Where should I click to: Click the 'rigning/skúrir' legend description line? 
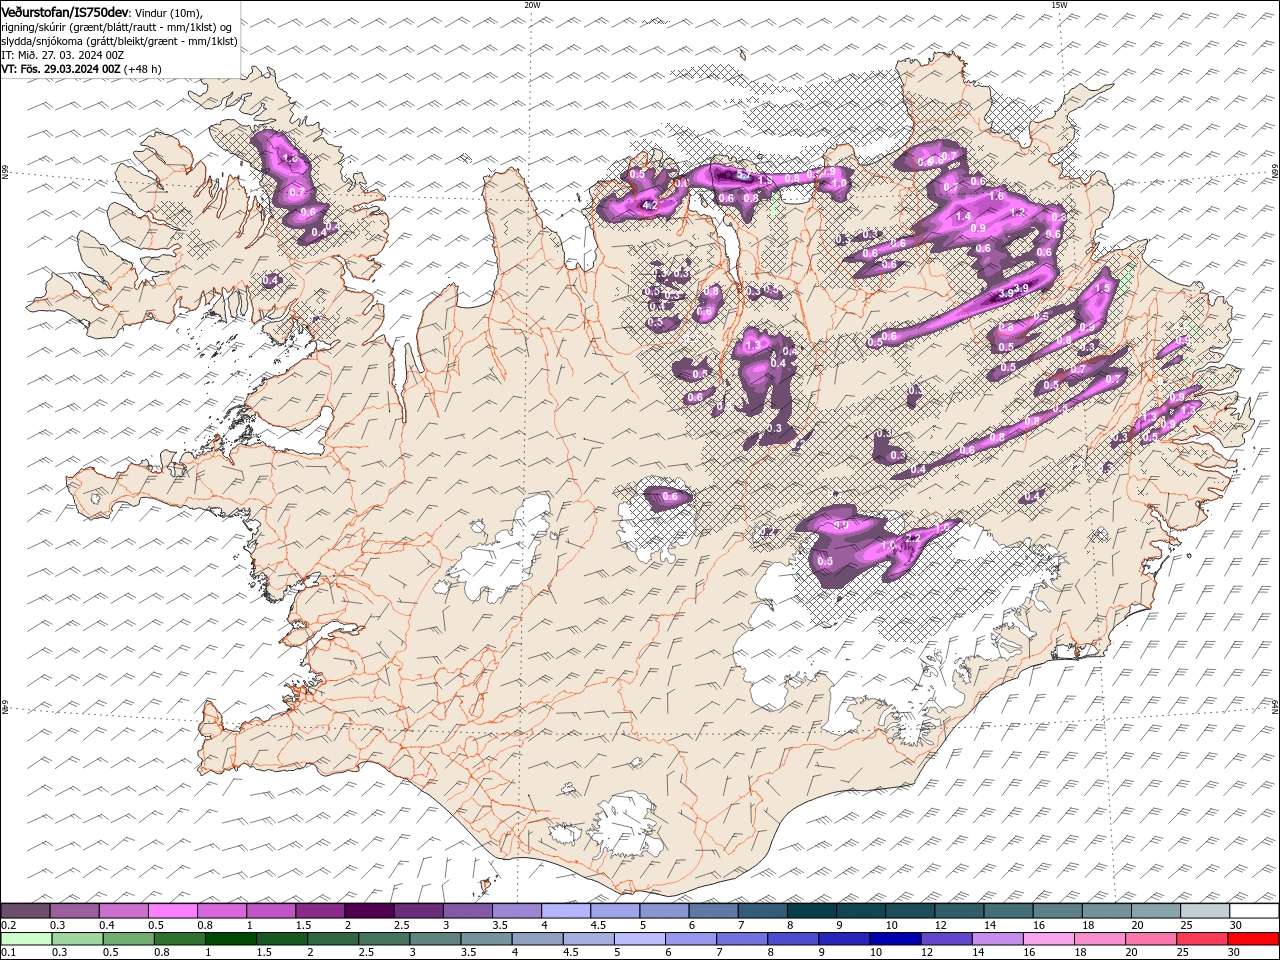coord(117,26)
